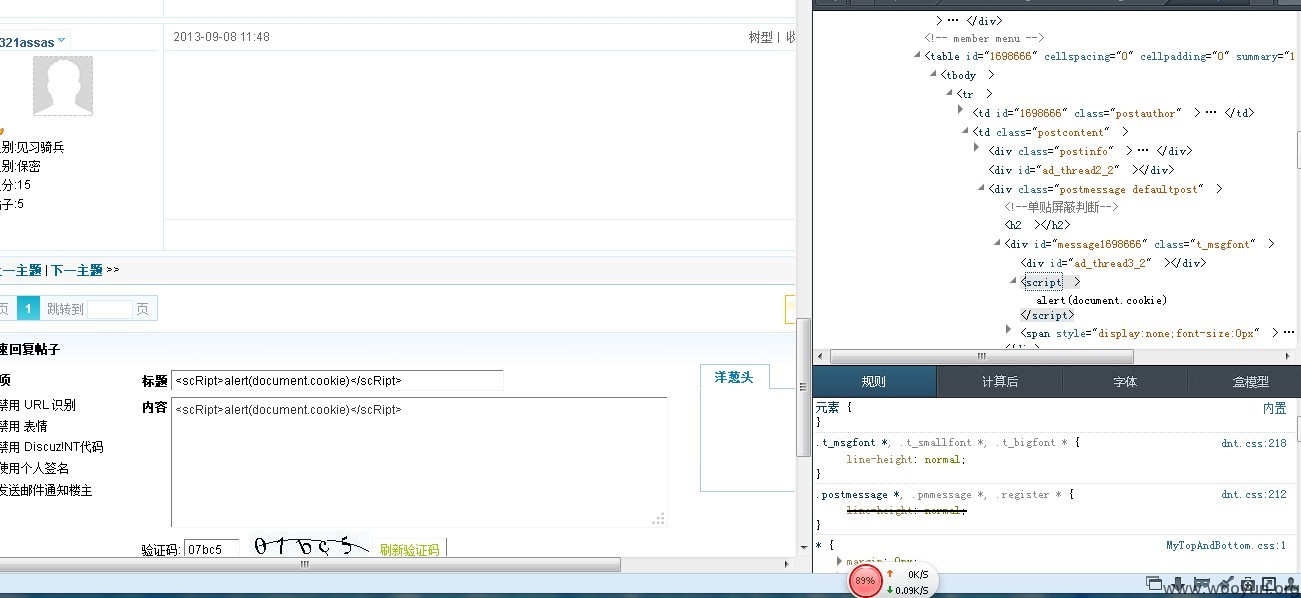Viewport: 1301px width, 598px height.
Task: Switch to the 计算后 tab
Action: point(999,382)
